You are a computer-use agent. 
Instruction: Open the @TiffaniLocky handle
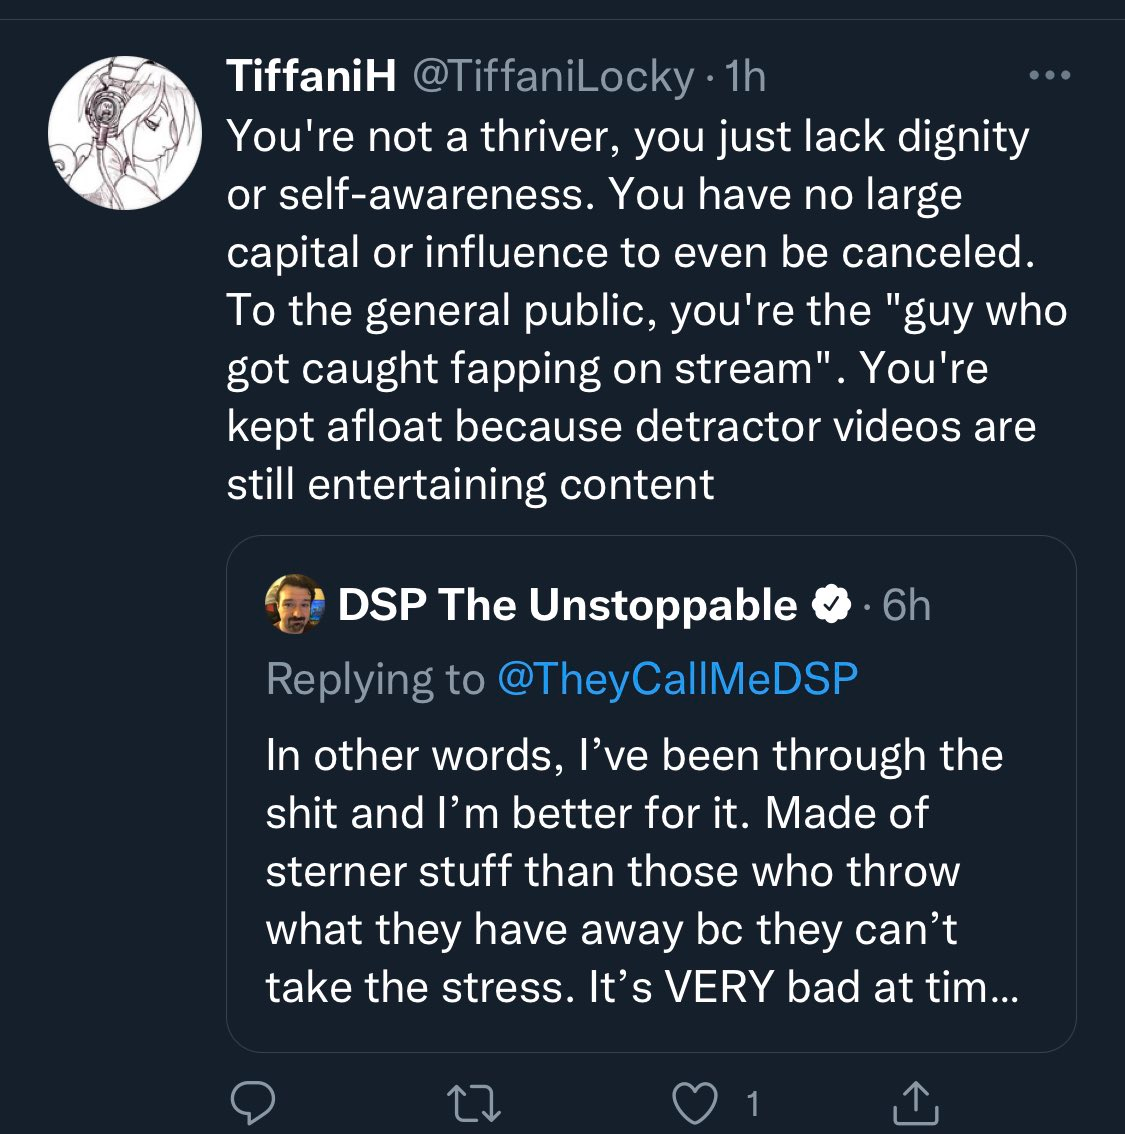[x=553, y=75]
